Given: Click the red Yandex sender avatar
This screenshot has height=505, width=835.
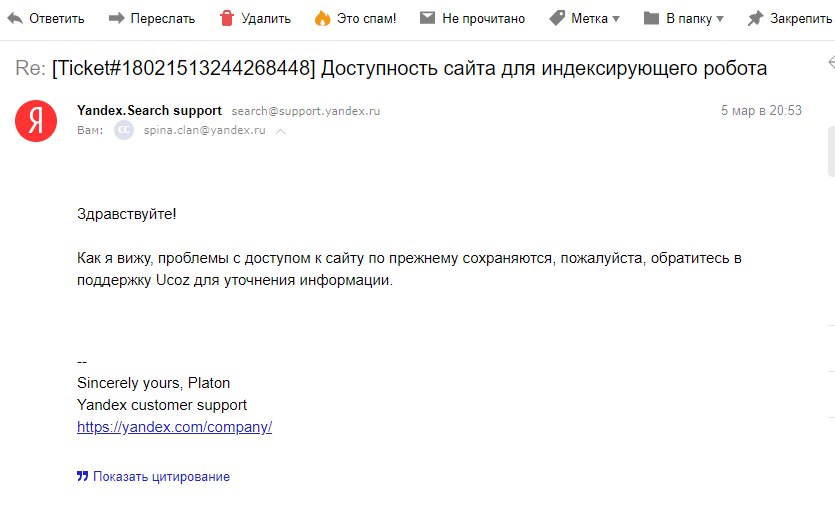Looking at the screenshot, I should 36,121.
